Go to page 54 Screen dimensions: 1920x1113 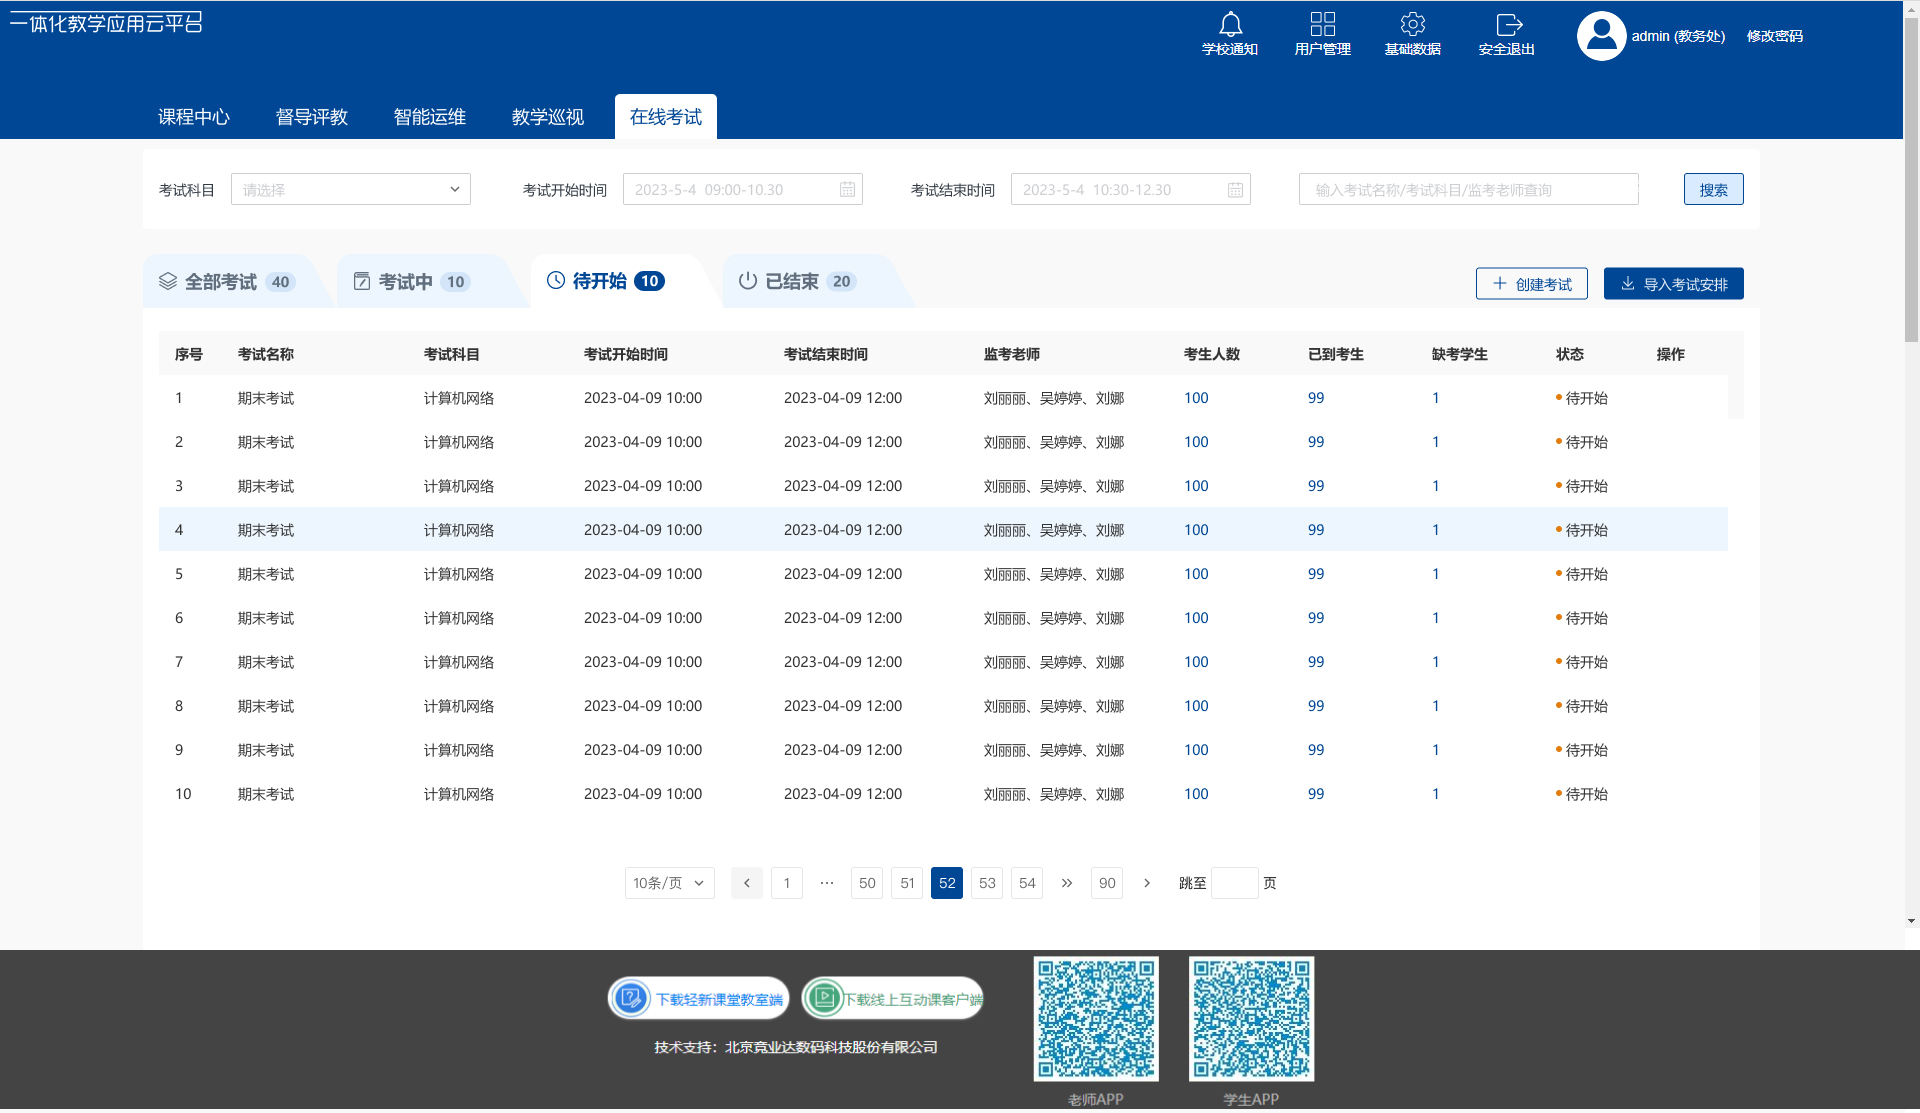point(1027,883)
